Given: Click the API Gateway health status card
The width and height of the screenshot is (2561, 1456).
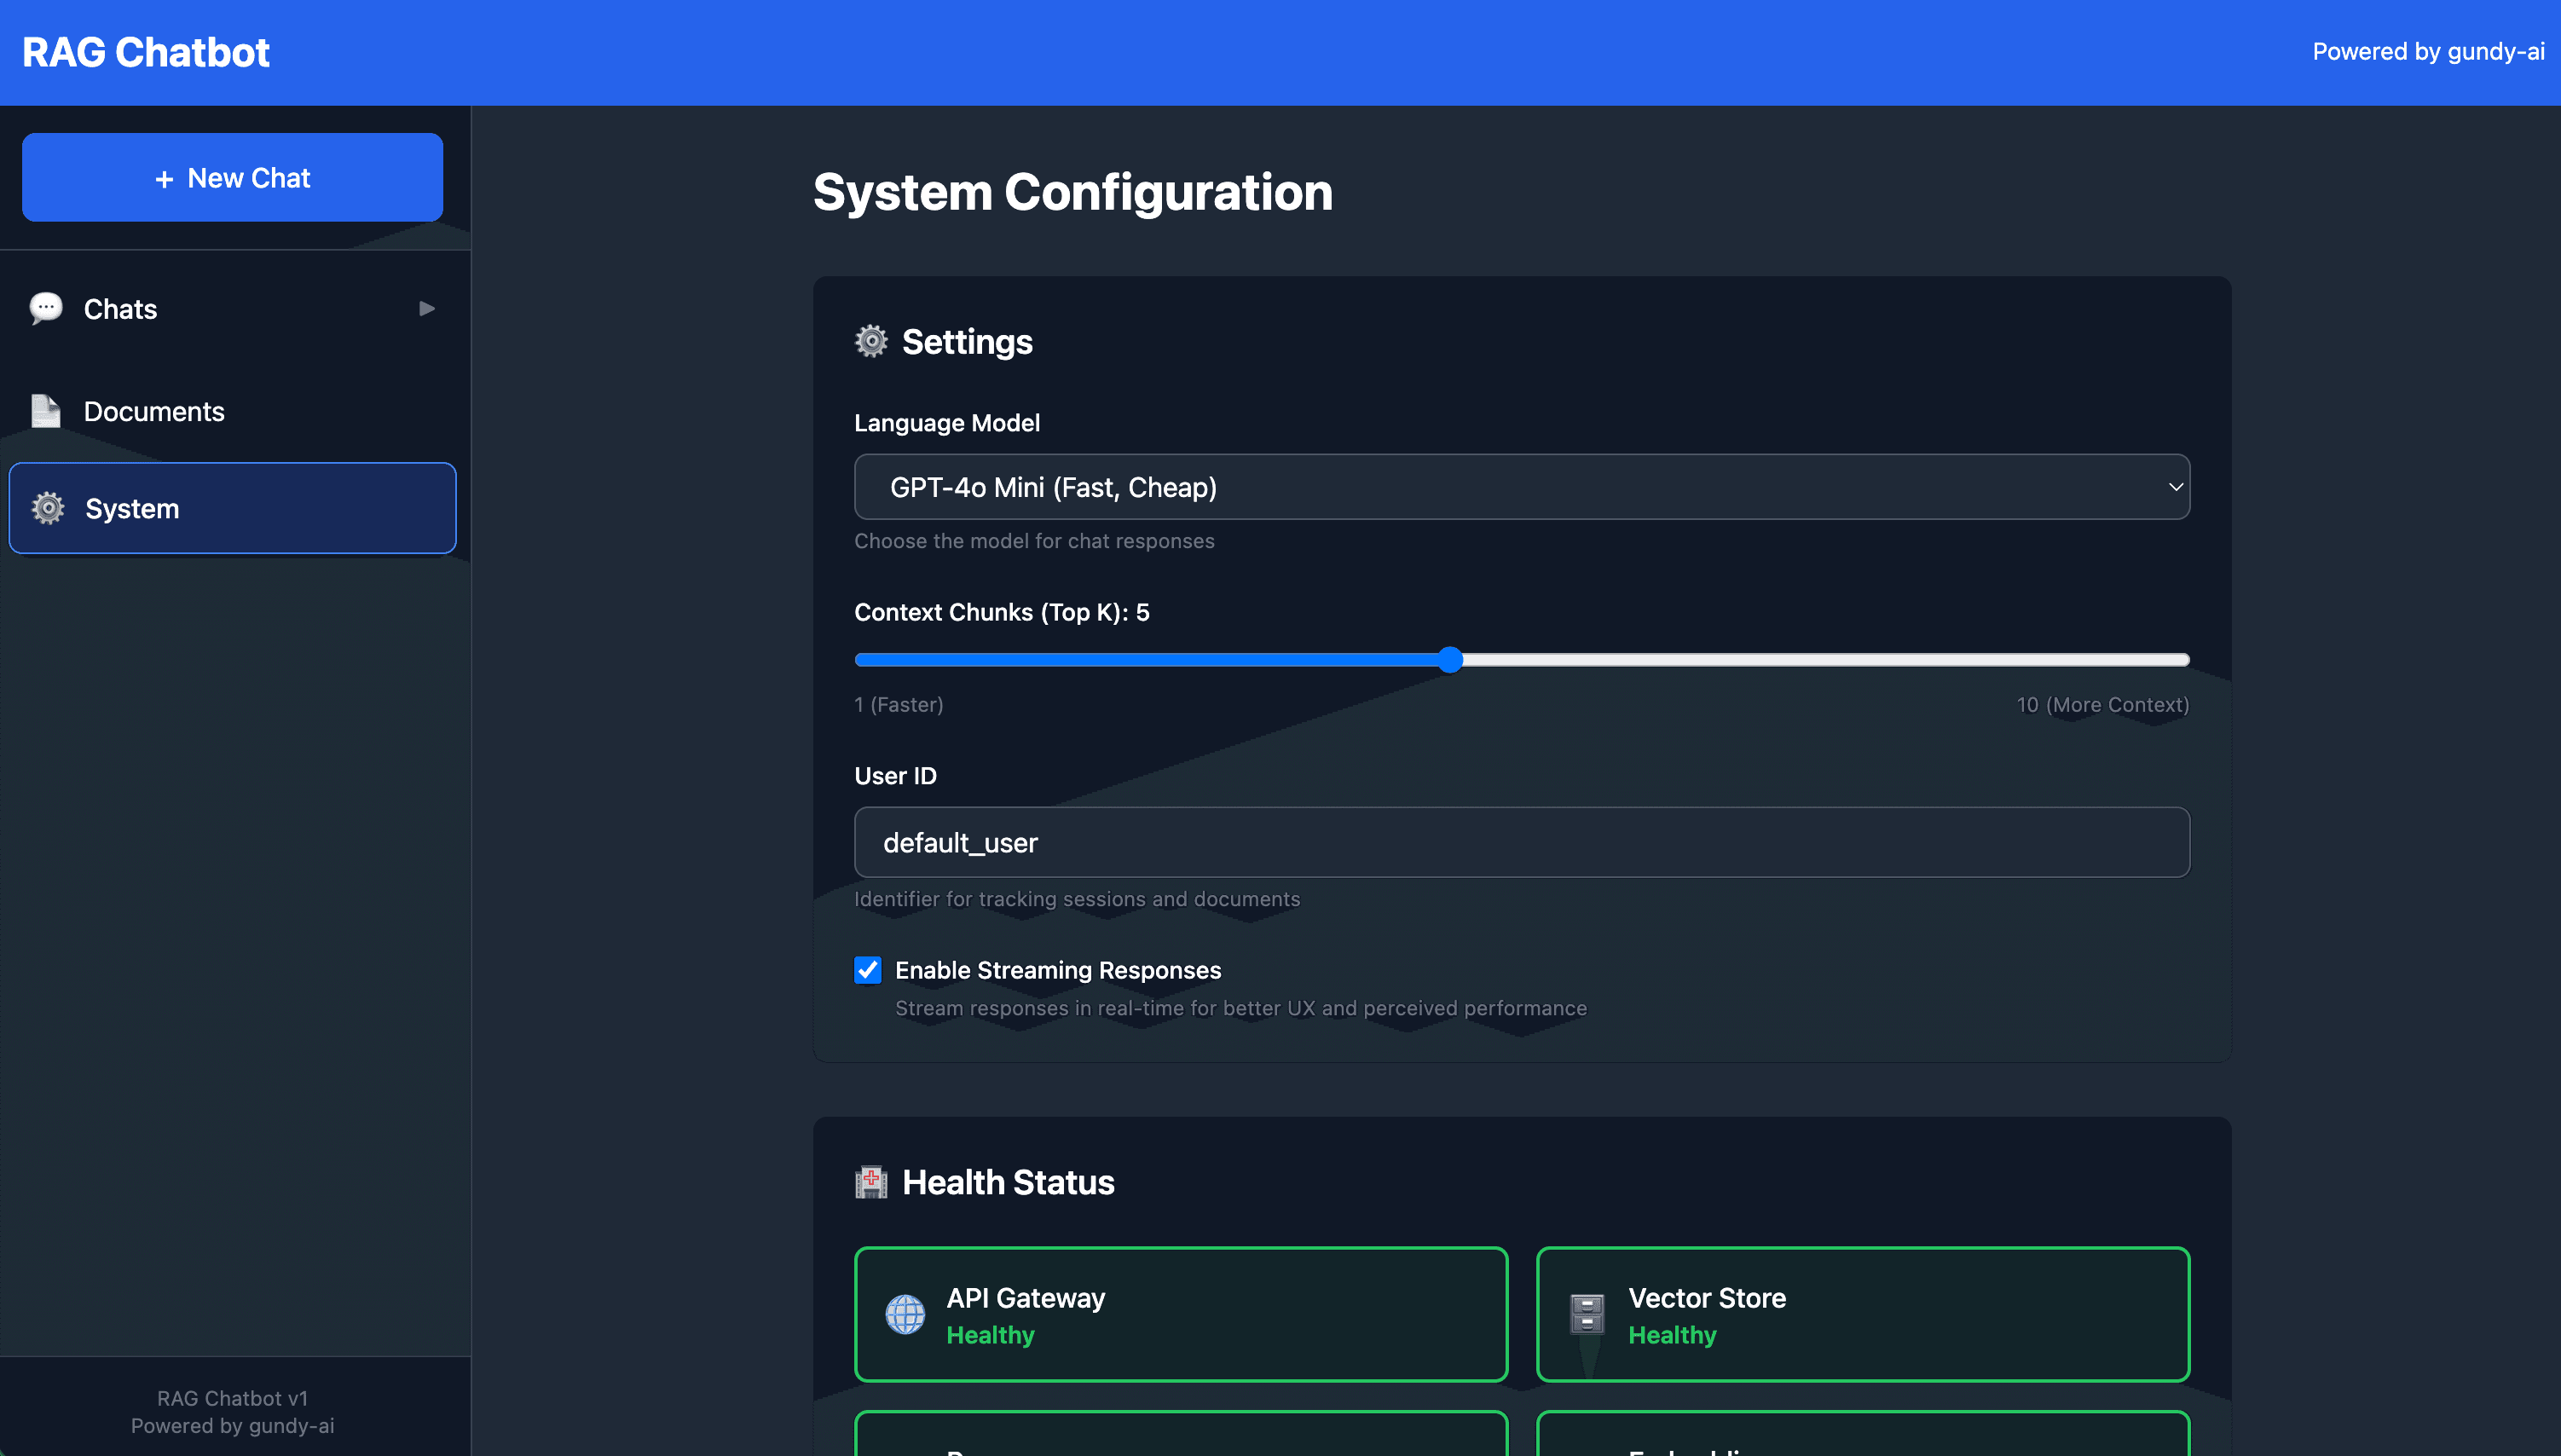Looking at the screenshot, I should (x=1180, y=1314).
